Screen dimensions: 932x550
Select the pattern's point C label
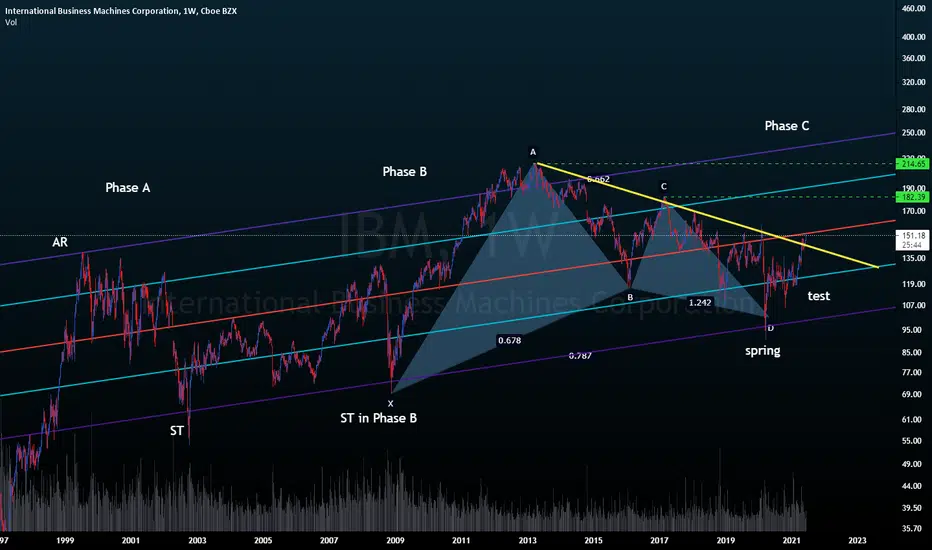[664, 187]
